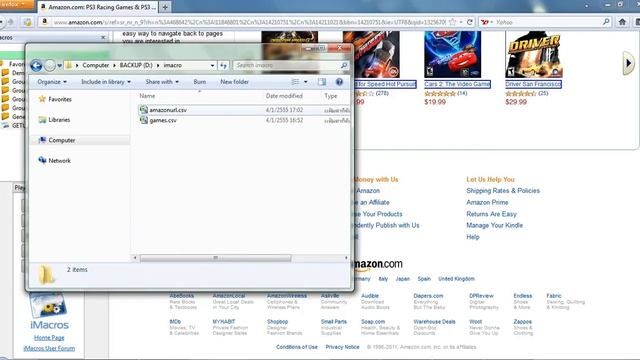
Task: Click the Explorer refresh button next to the address bar
Action: point(223,65)
